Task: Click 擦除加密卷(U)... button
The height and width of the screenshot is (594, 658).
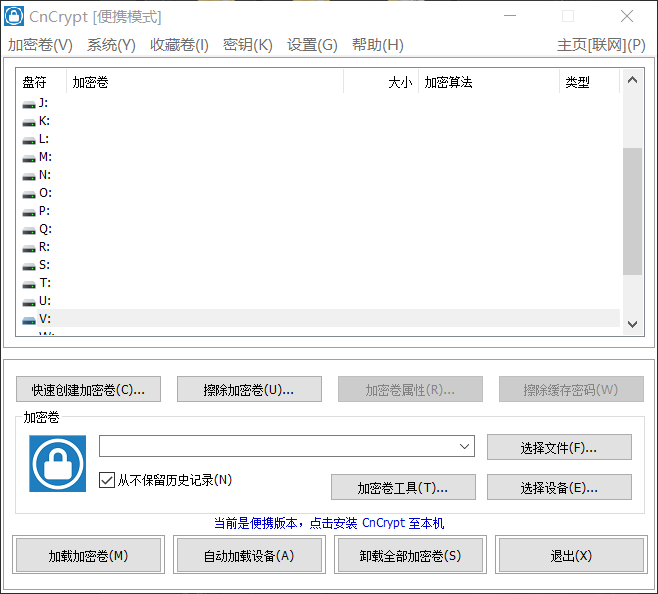Action: [x=249, y=389]
